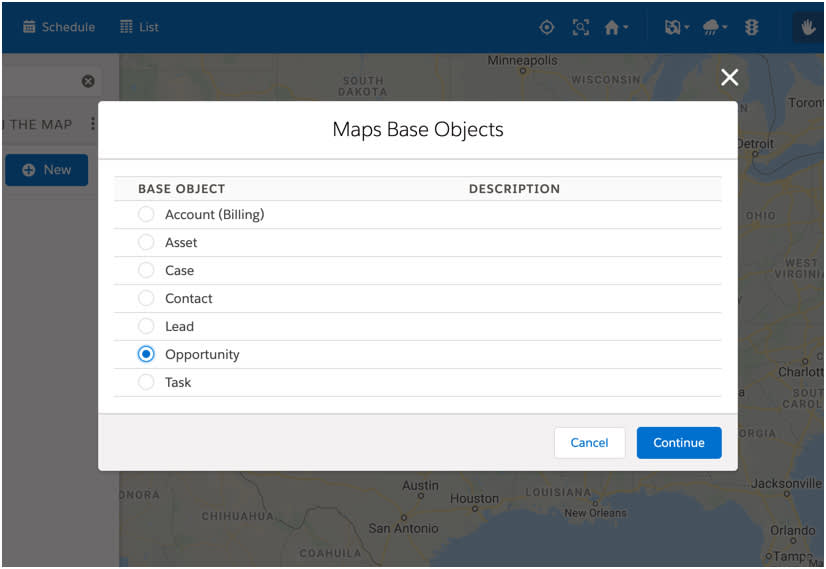The width and height of the screenshot is (826, 569).
Task: Open the Schedule tab
Action: (x=59, y=27)
